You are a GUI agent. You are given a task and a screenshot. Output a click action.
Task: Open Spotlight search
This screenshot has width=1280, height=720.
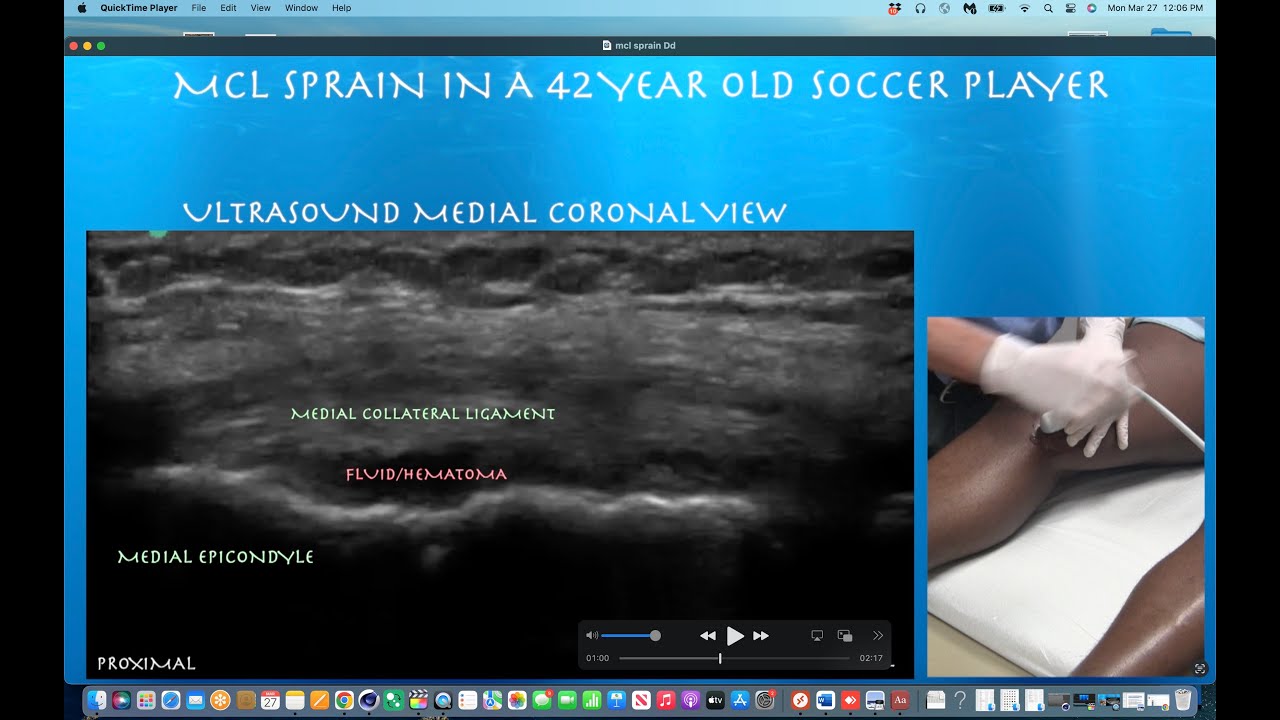1048,8
